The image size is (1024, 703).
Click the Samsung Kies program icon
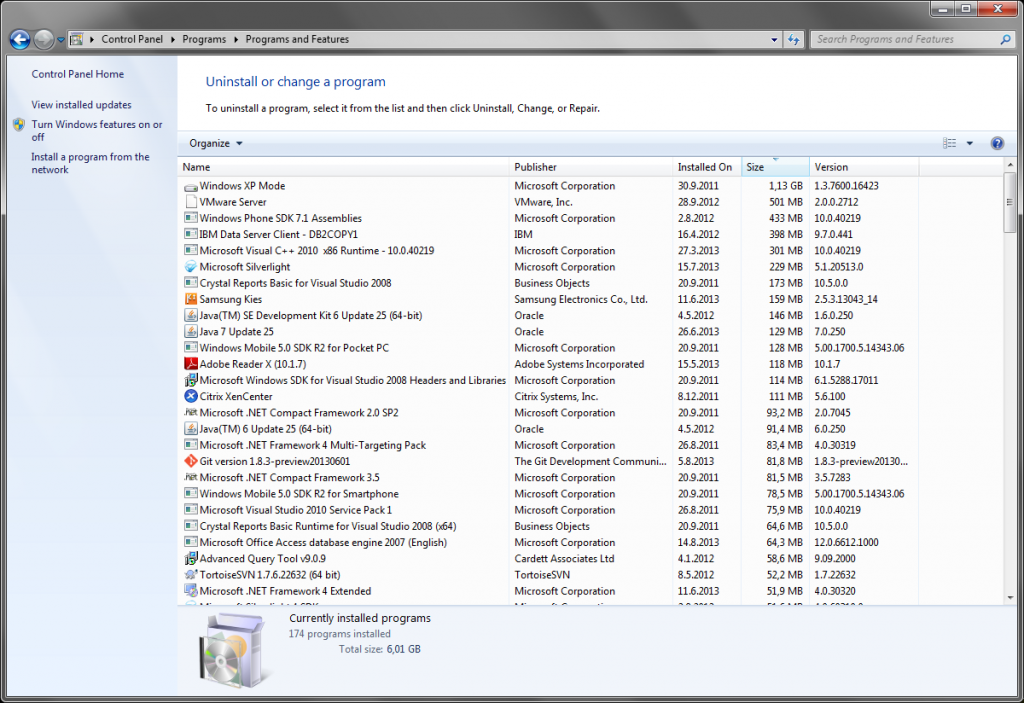(191, 299)
